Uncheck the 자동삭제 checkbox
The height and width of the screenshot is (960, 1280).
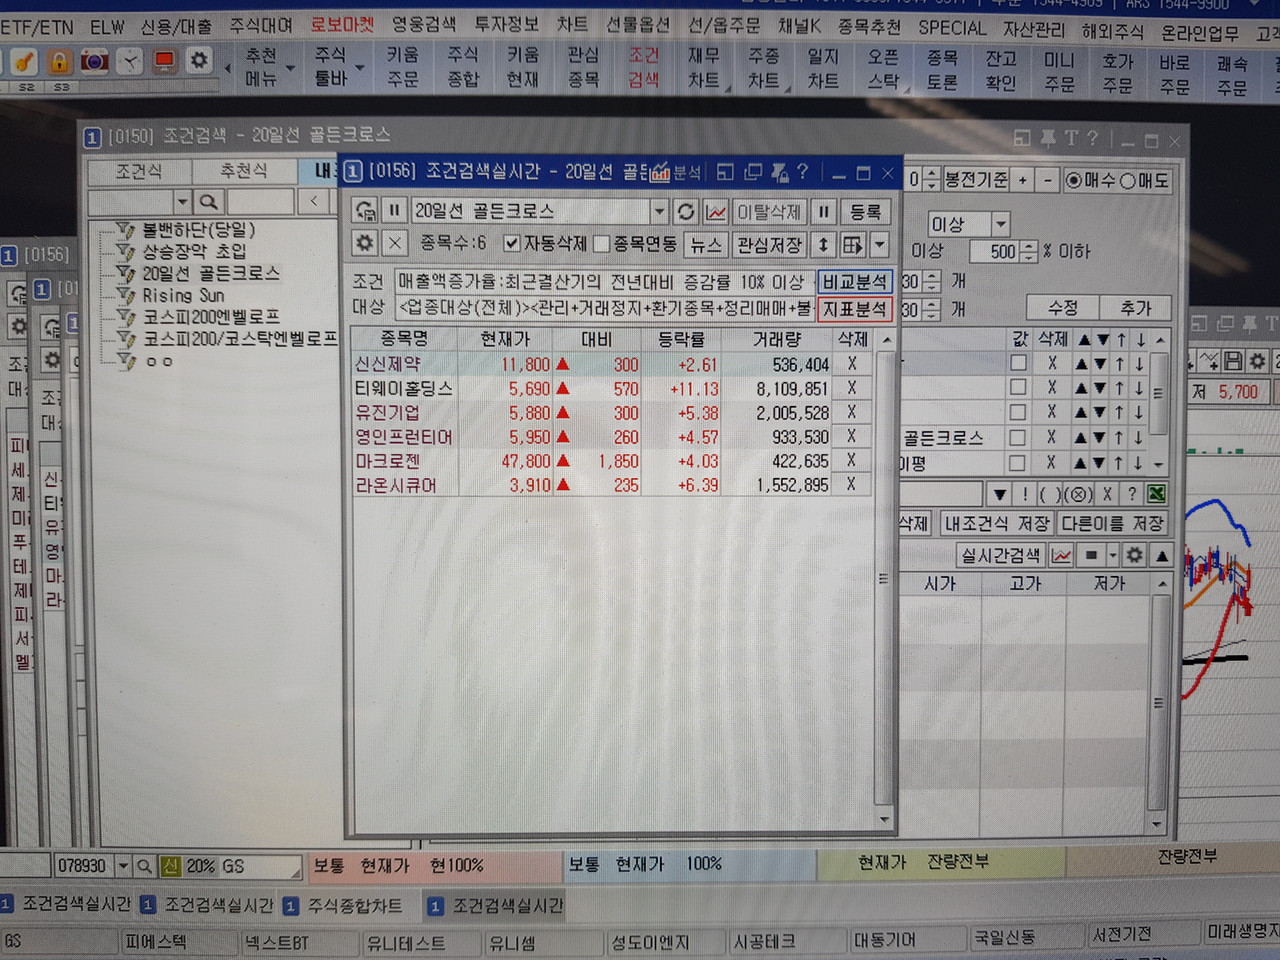(512, 244)
